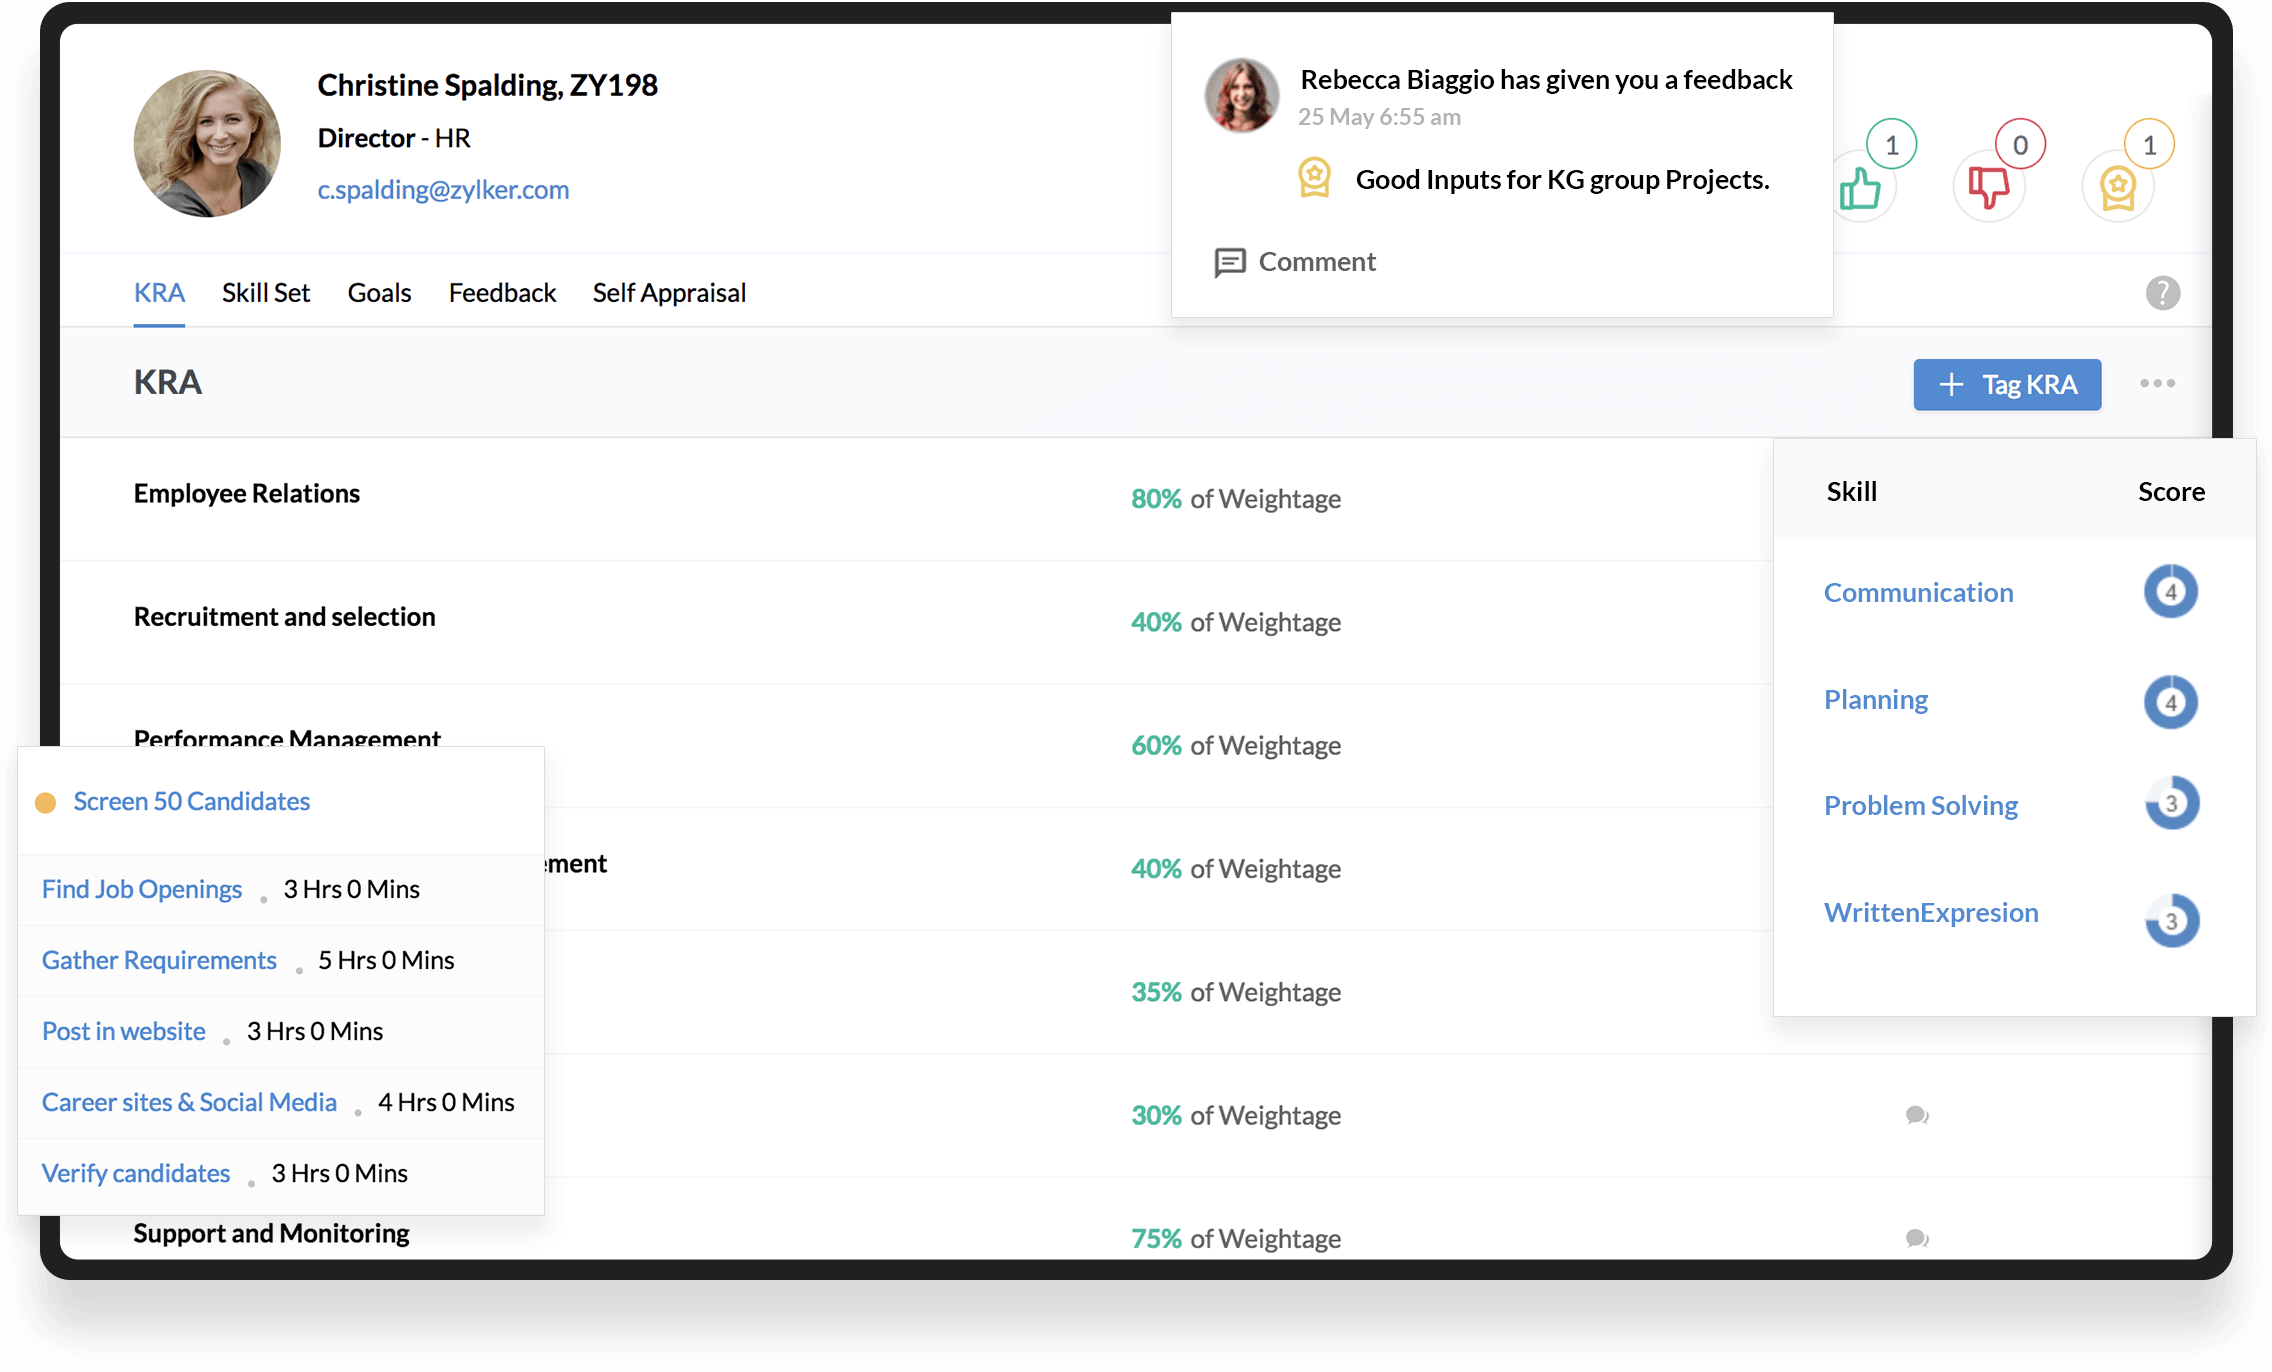2272x1372 pixels.
Task: Click the comment bubble on 30% weightage row
Action: point(1916,1115)
